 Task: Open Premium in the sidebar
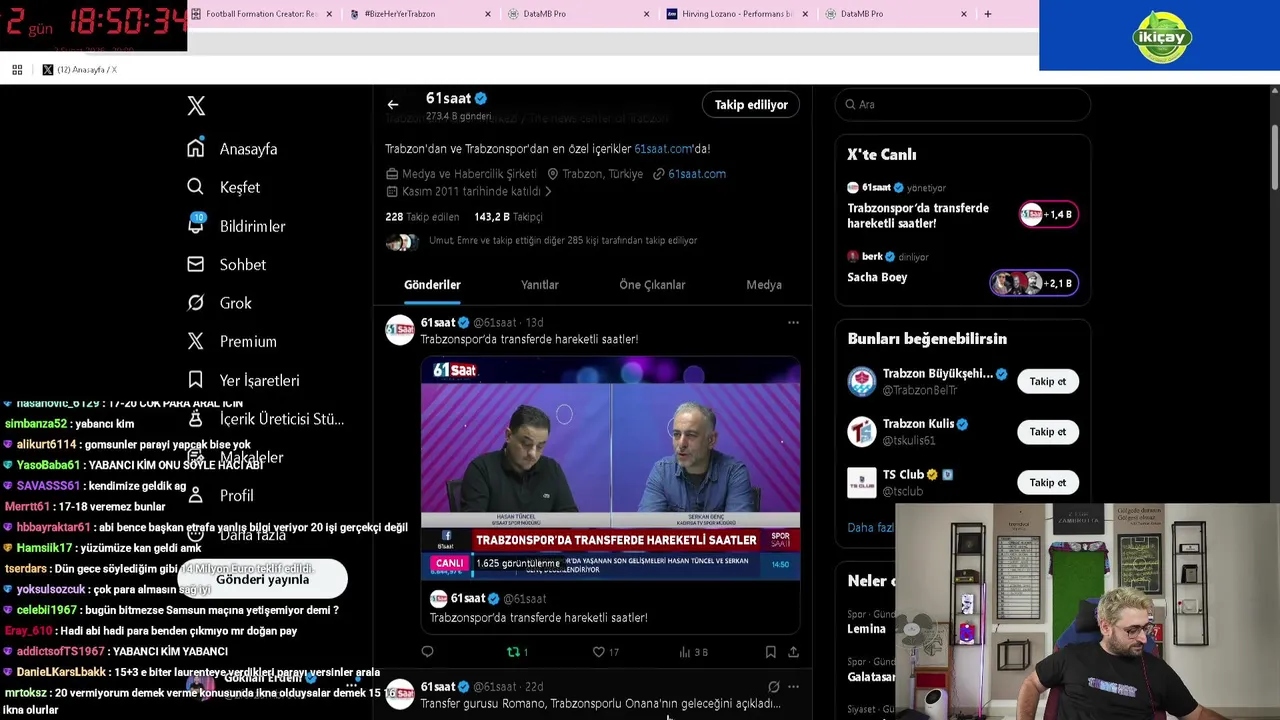(x=232, y=342)
